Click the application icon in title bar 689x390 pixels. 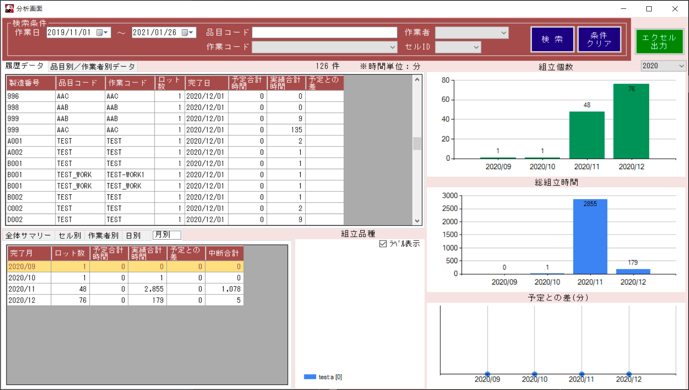pyautogui.click(x=9, y=8)
